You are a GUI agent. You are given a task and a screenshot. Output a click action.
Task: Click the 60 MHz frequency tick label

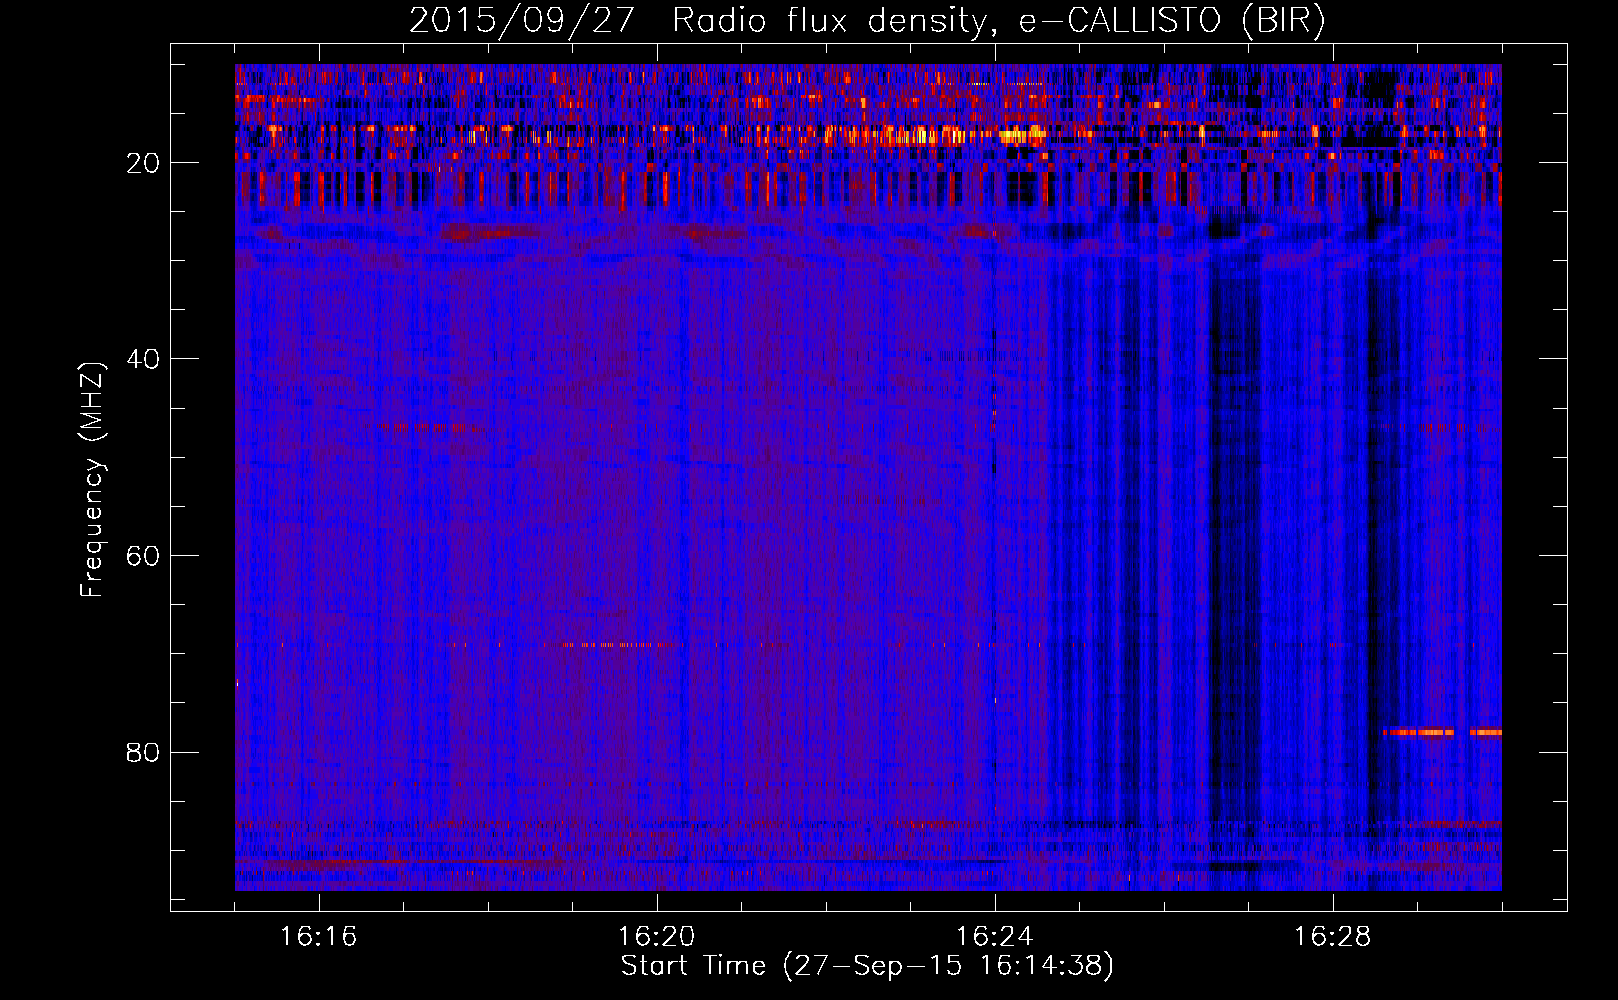[x=143, y=556]
